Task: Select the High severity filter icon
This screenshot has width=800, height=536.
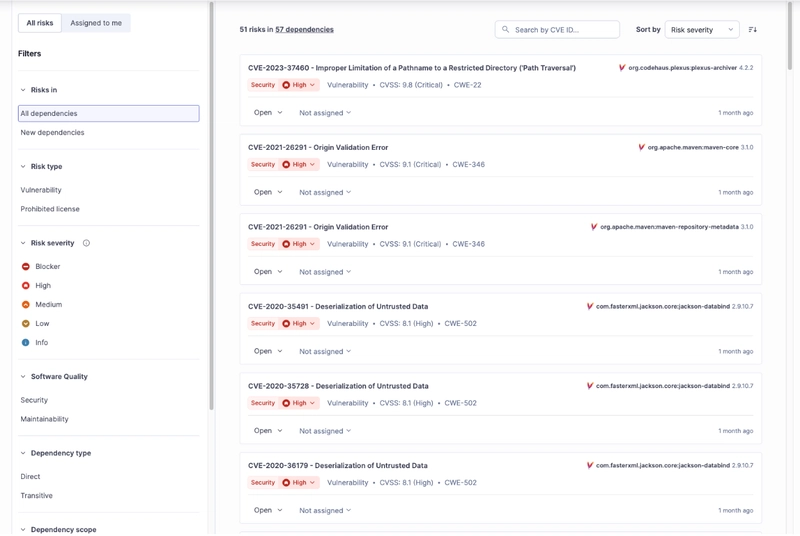Action: 26,286
